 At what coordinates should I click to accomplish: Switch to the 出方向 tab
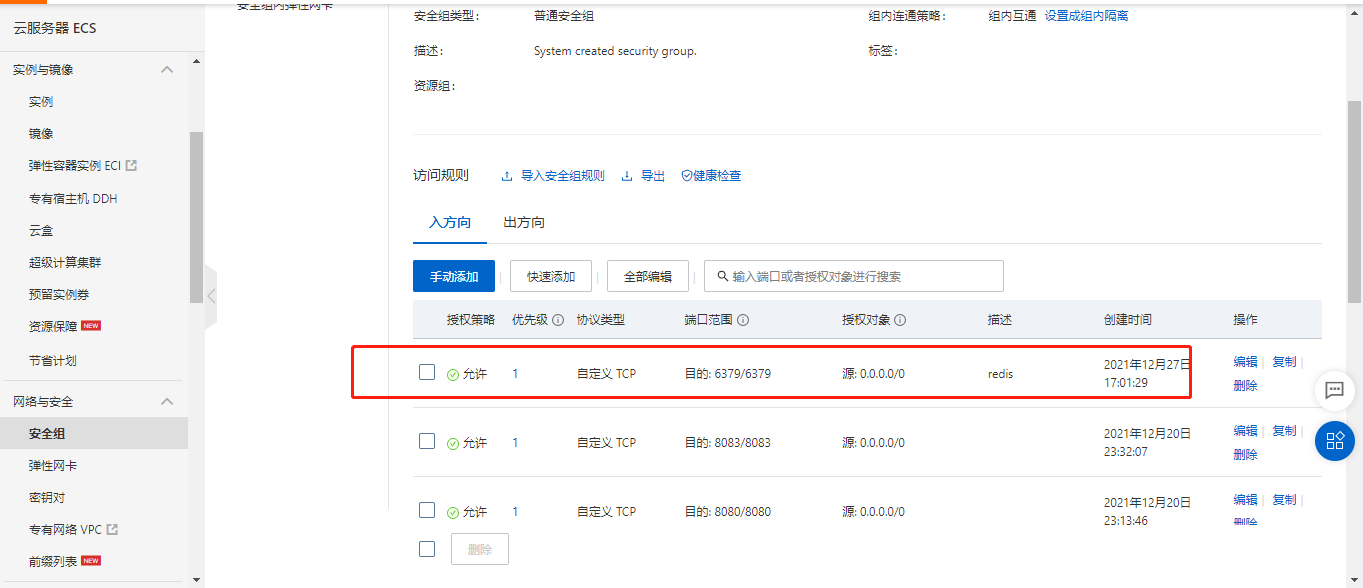click(524, 222)
